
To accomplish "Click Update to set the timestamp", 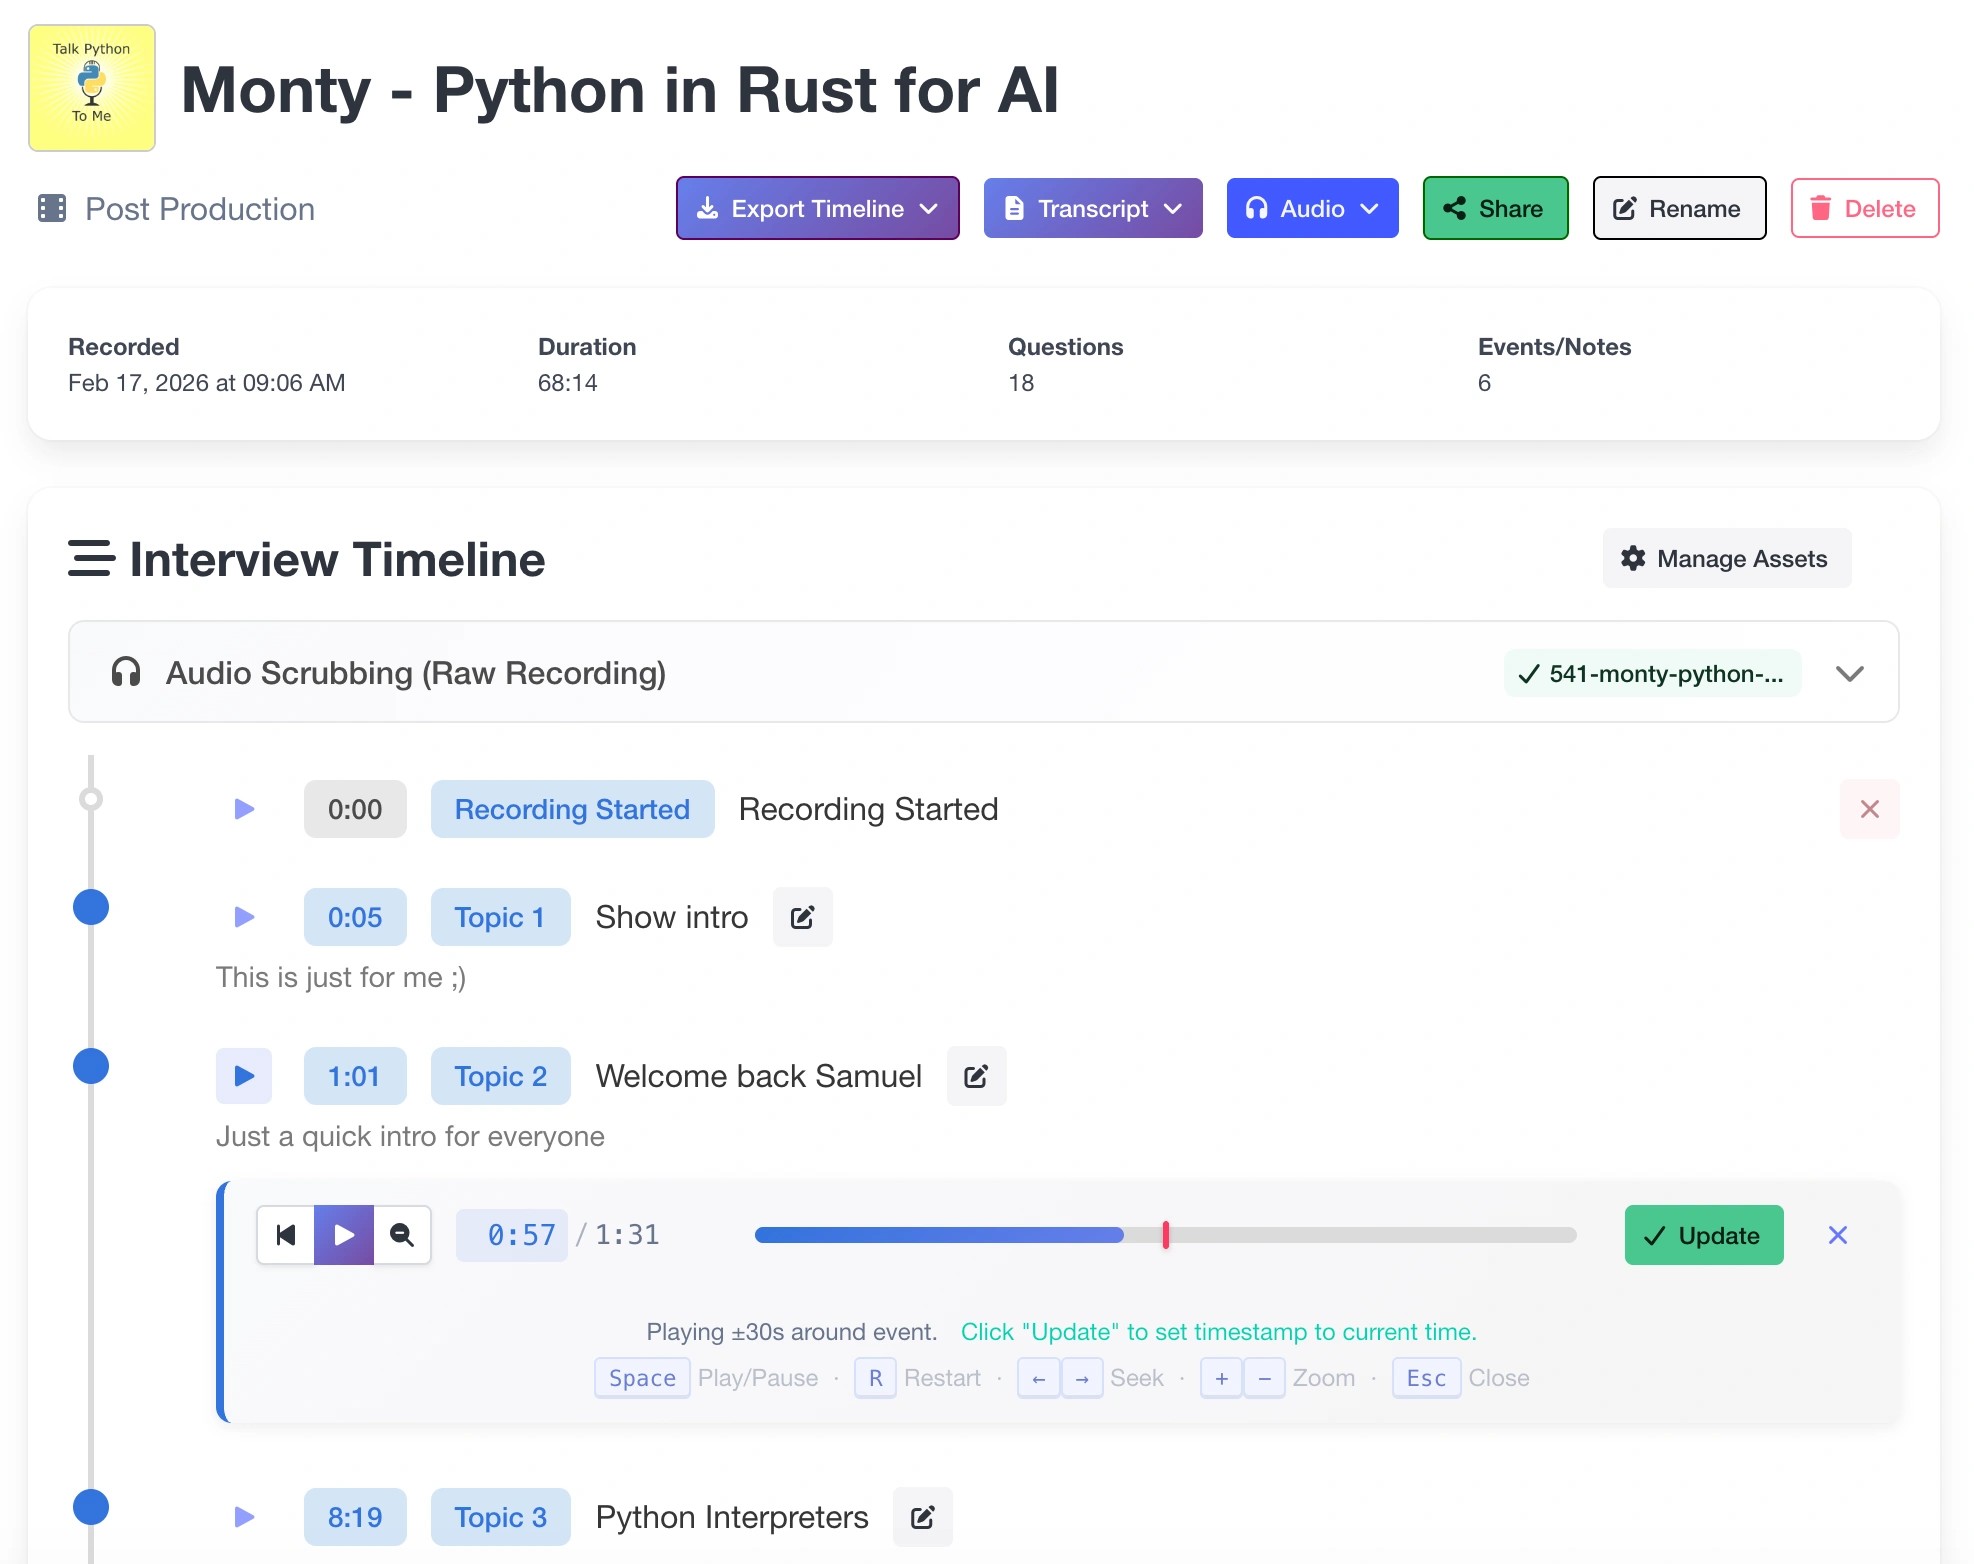I will (x=1703, y=1235).
